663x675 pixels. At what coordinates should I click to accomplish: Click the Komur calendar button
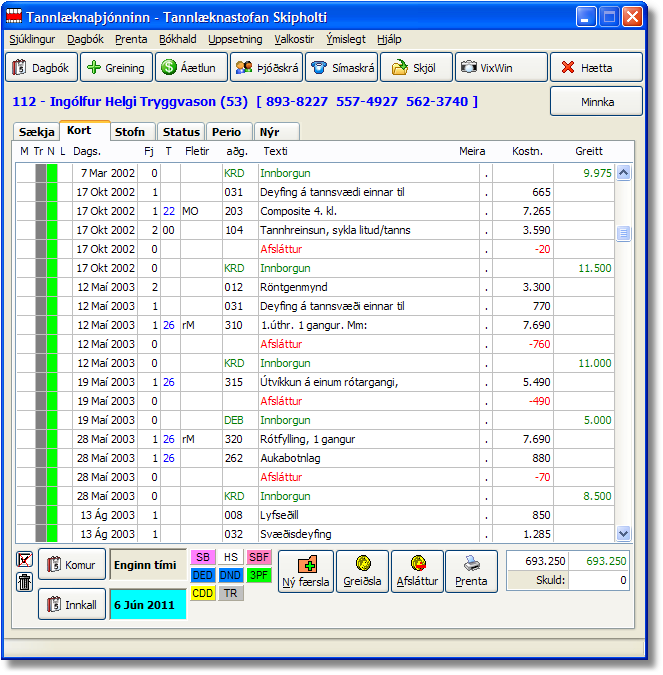[72, 564]
